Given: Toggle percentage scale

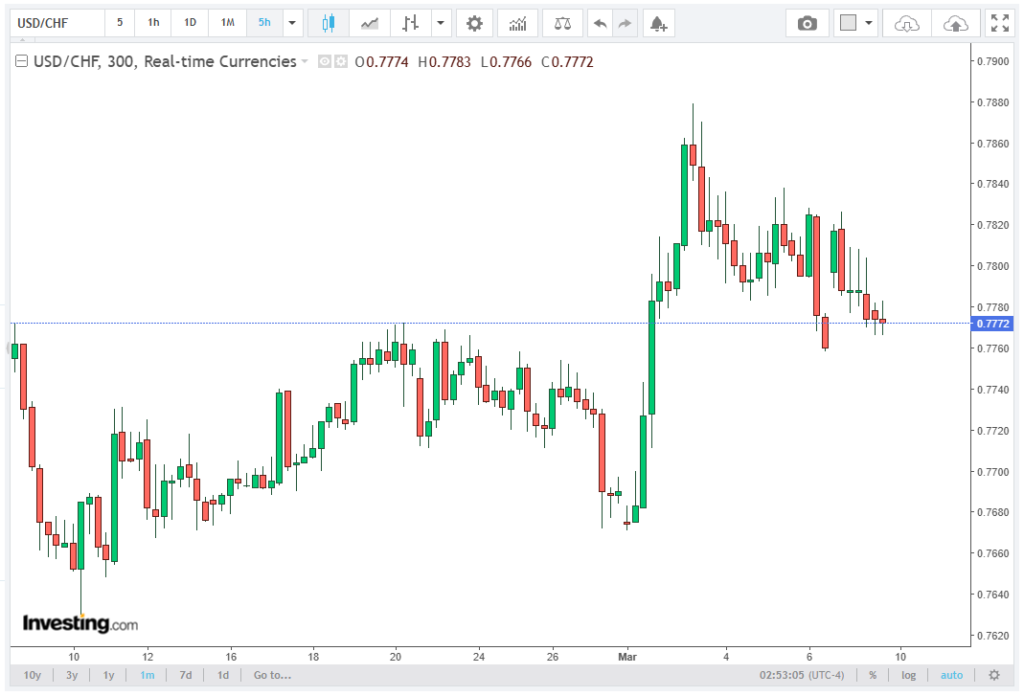Looking at the screenshot, I should (x=872, y=675).
